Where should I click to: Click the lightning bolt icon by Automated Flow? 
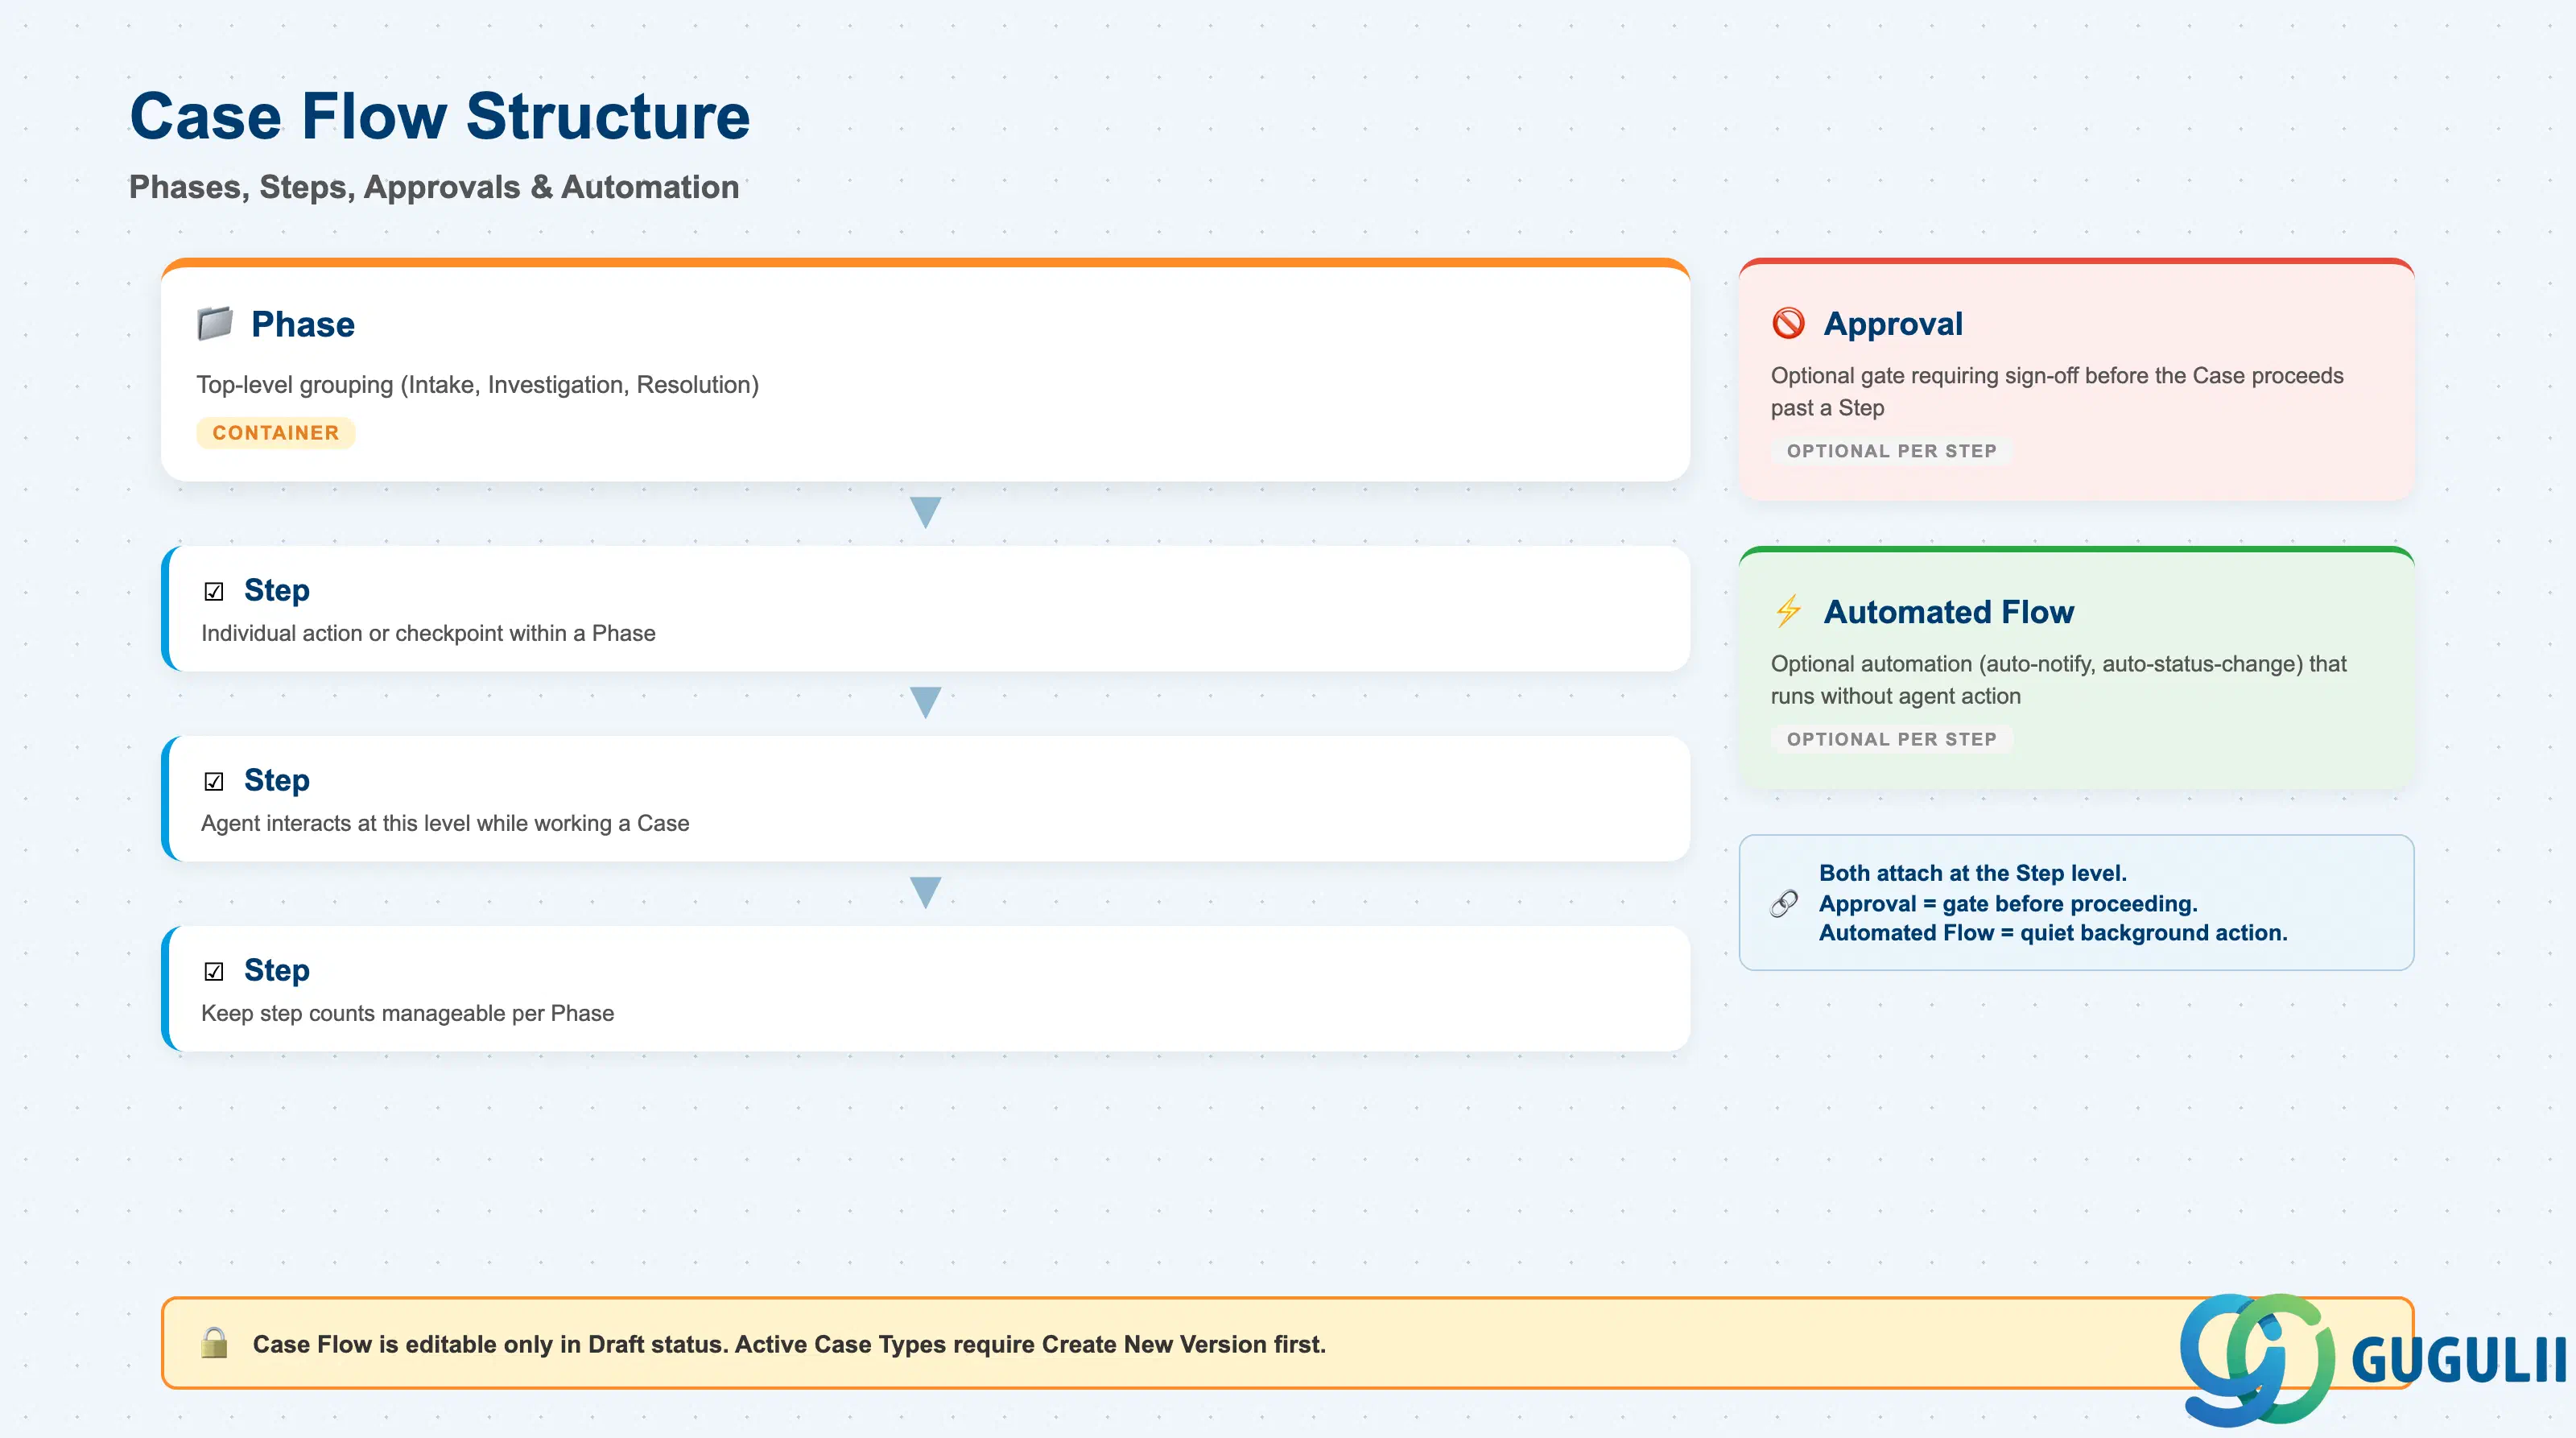tap(1788, 611)
